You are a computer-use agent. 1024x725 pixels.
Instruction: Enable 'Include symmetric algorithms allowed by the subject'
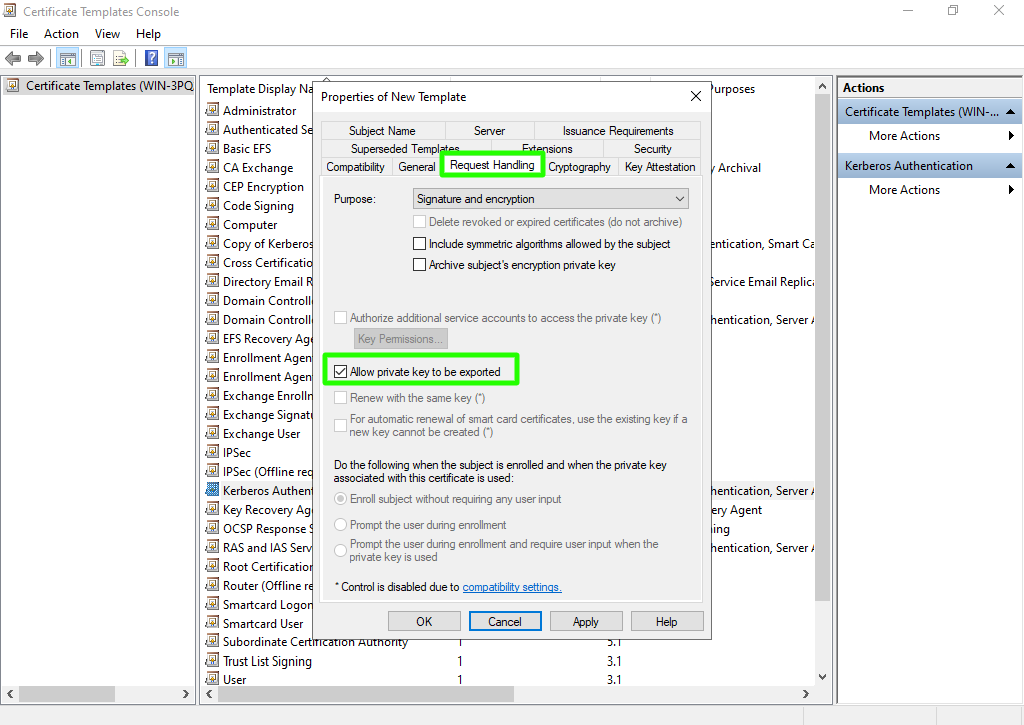coord(420,244)
